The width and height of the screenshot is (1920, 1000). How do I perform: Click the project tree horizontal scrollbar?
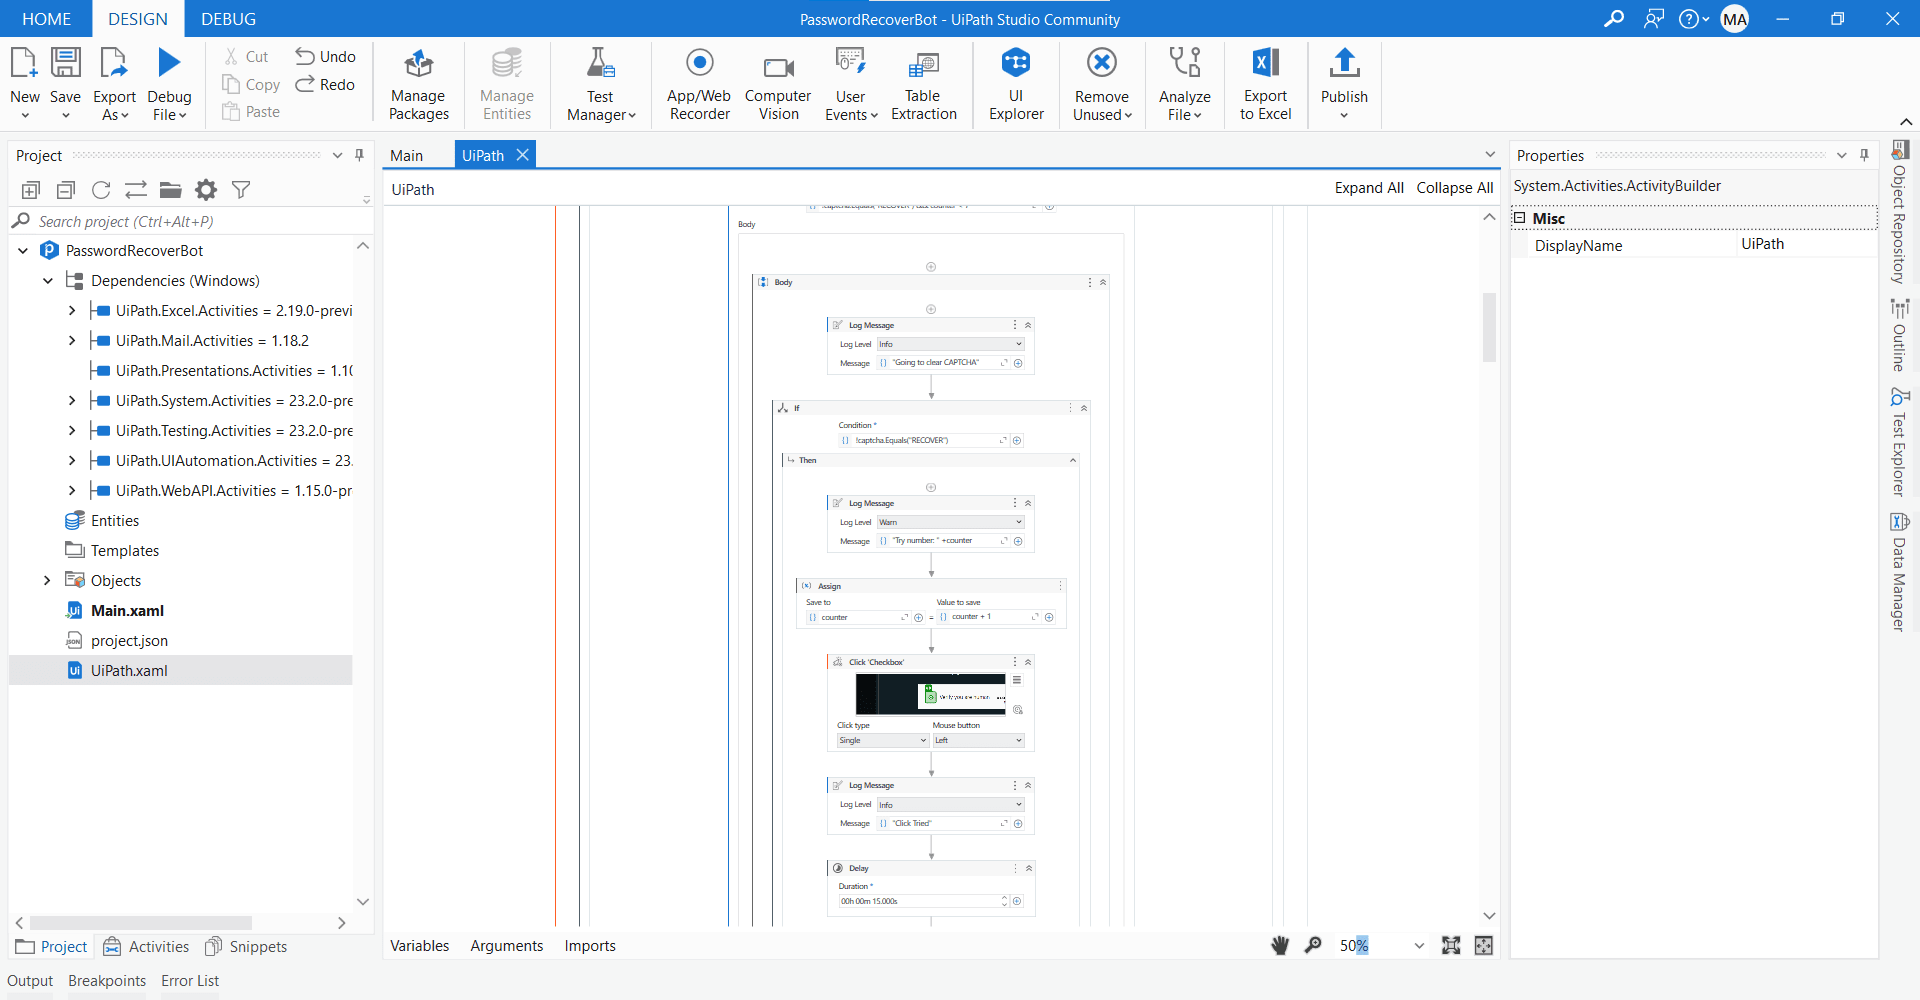(x=141, y=923)
